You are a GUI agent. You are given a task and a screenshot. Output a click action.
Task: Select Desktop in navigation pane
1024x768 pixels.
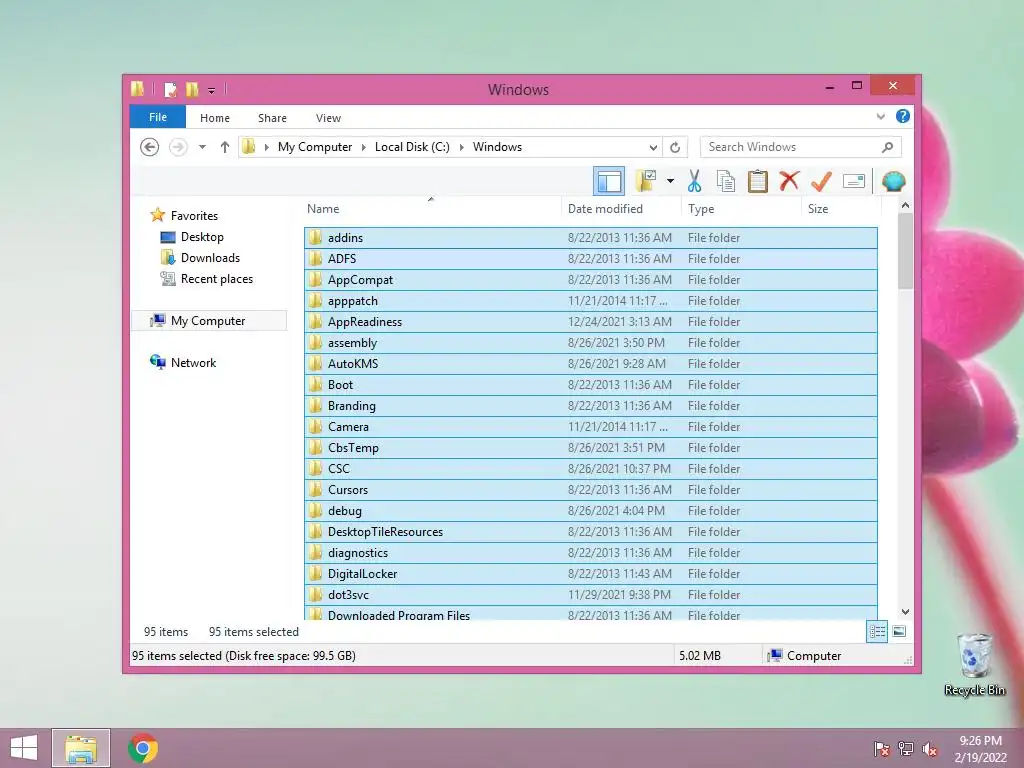(202, 236)
